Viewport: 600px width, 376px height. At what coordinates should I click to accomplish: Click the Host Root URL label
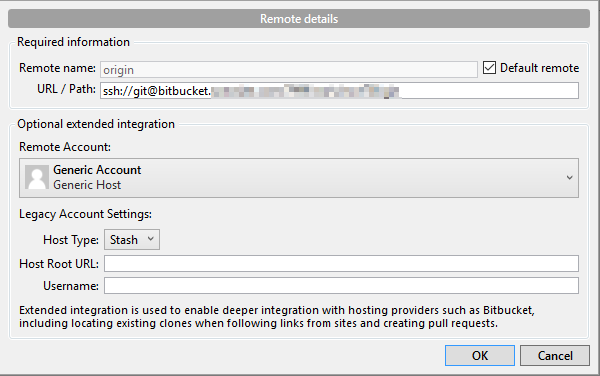coord(59,264)
